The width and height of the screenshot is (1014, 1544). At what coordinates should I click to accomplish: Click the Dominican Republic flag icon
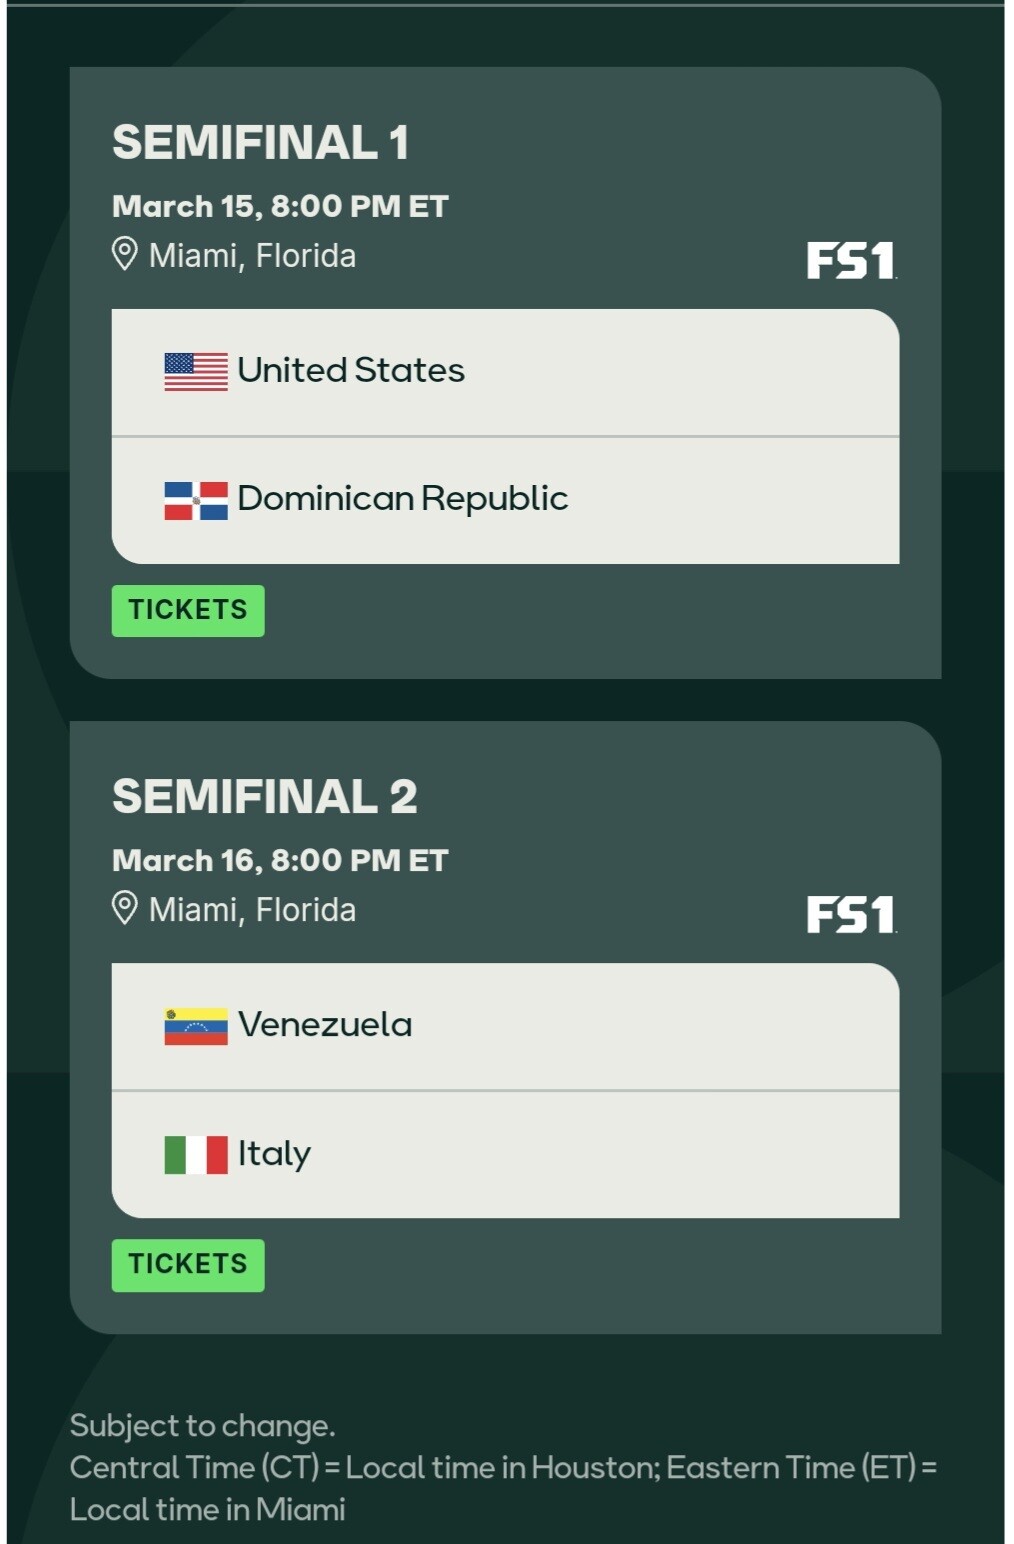pos(196,500)
